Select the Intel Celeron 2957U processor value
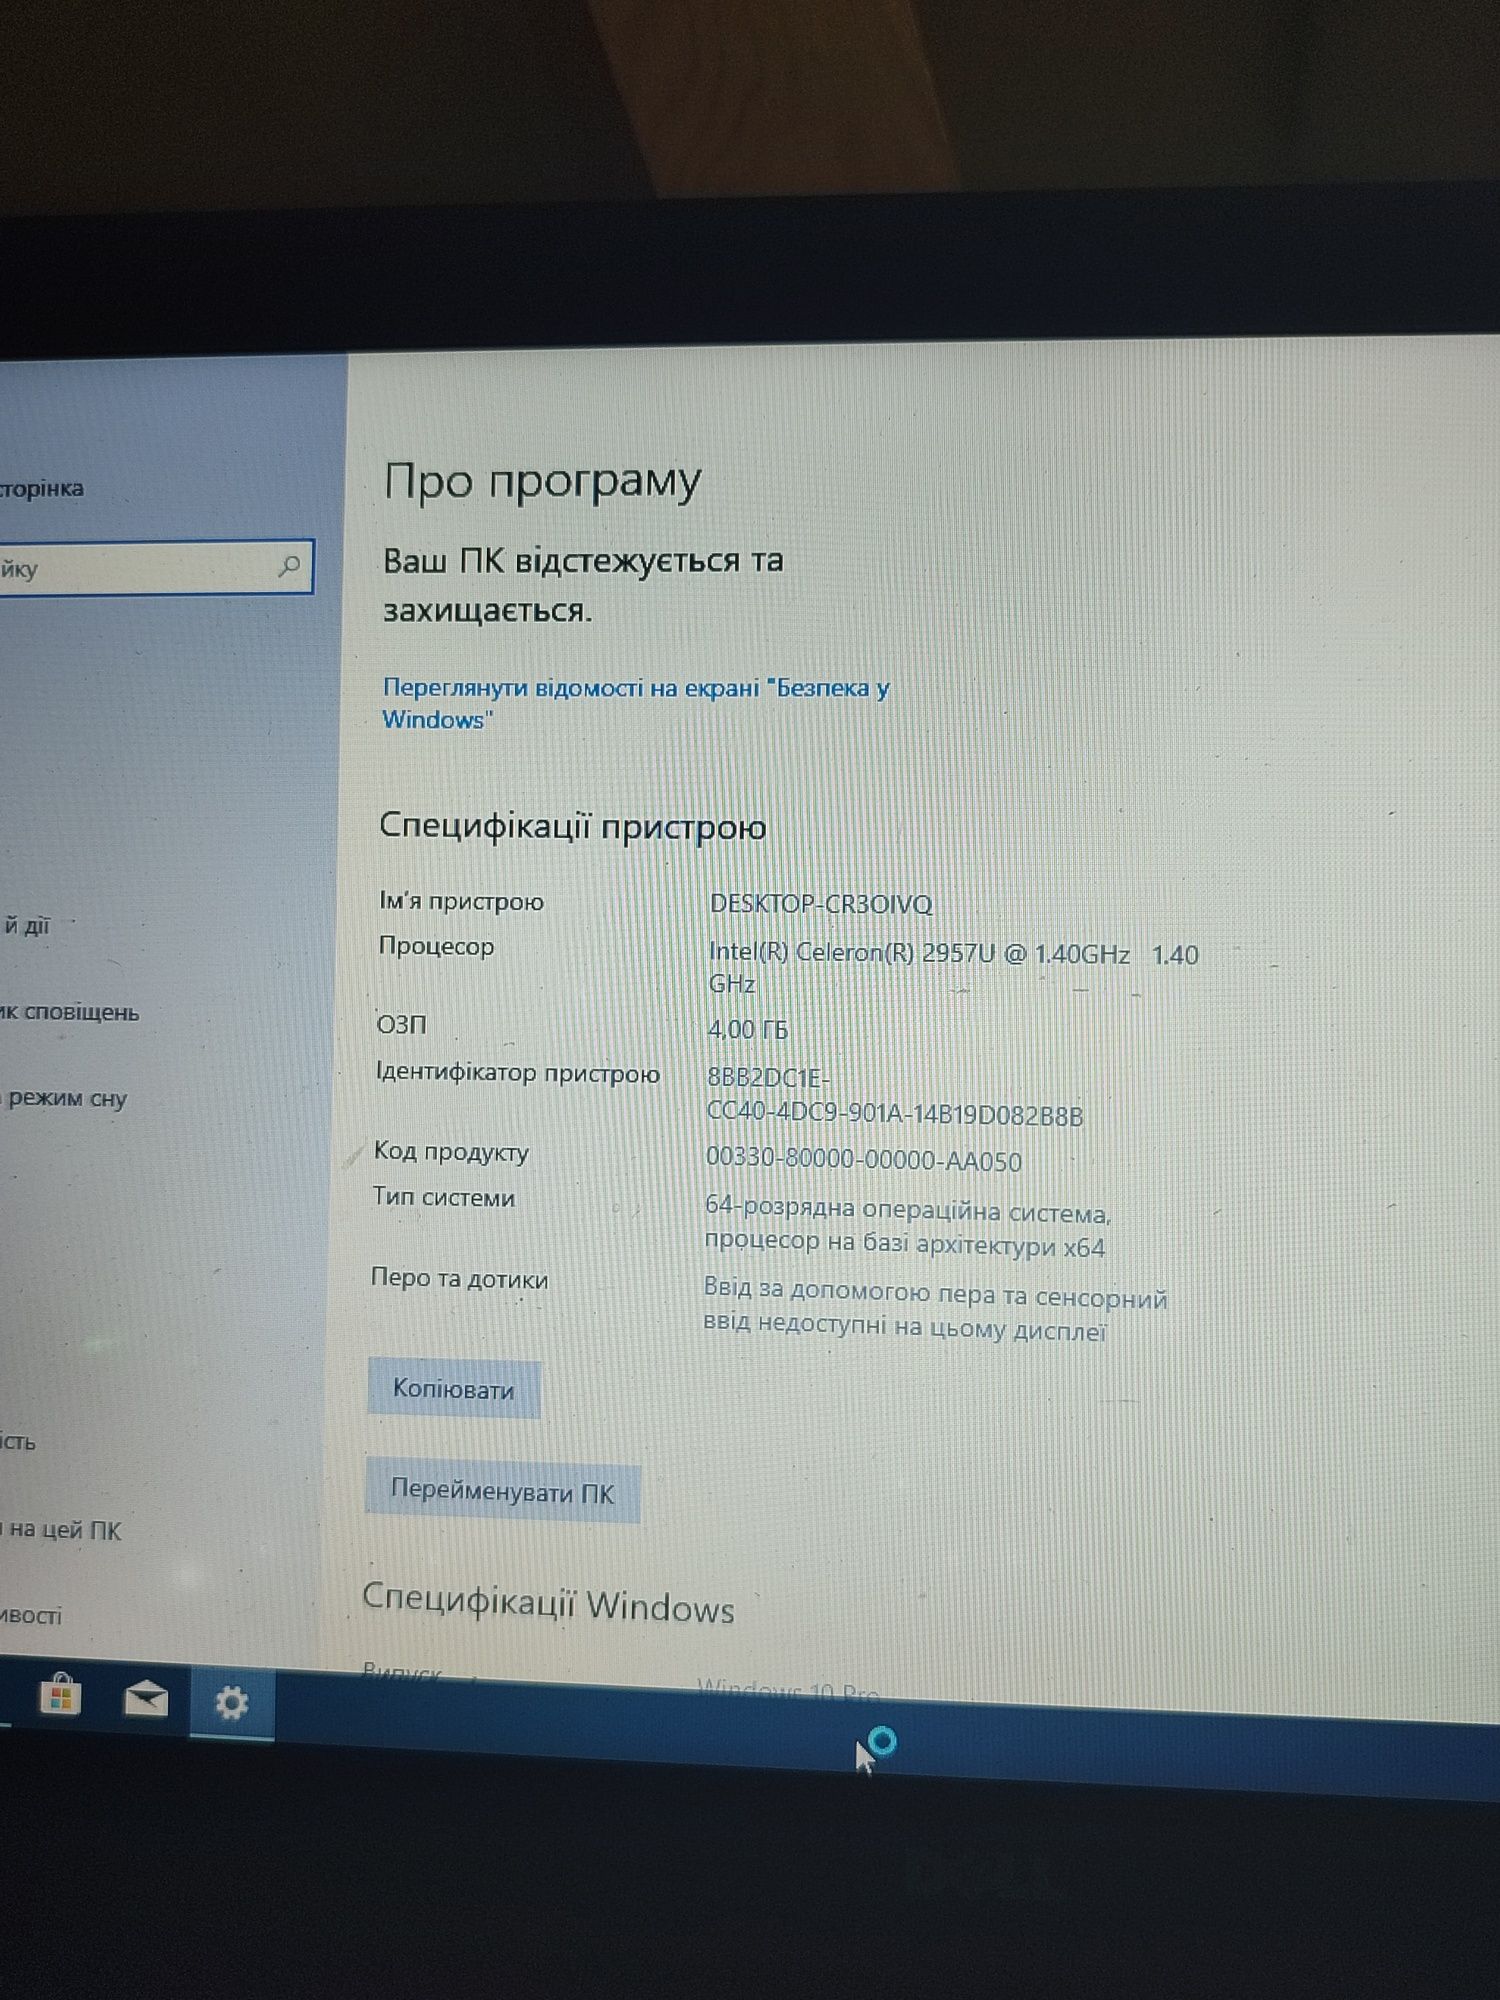The width and height of the screenshot is (1500, 2000). pyautogui.click(x=952, y=968)
